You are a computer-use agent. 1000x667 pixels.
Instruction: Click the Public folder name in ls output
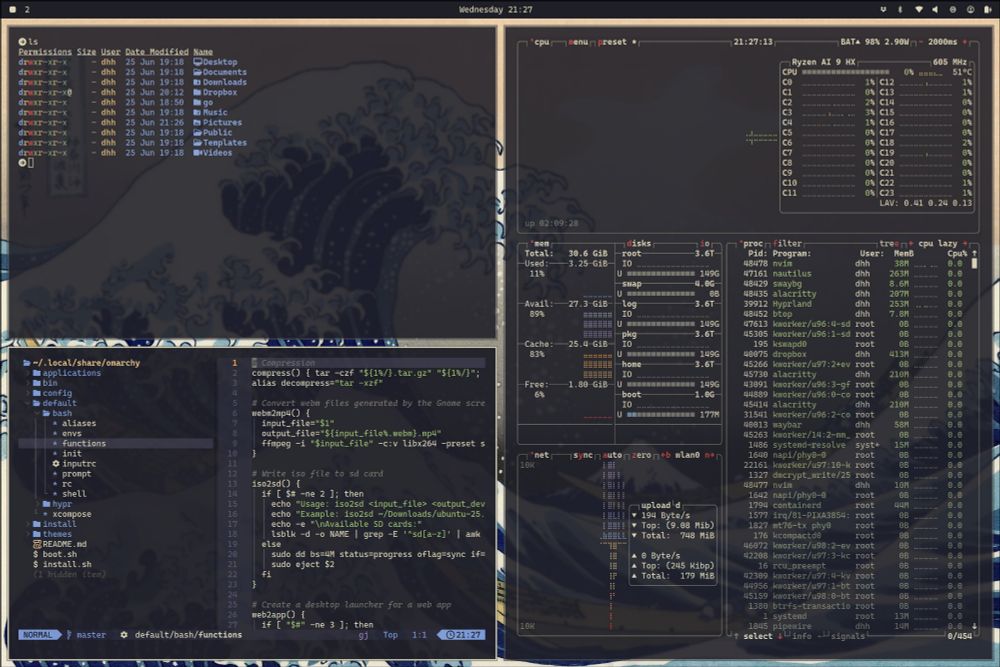pos(217,133)
